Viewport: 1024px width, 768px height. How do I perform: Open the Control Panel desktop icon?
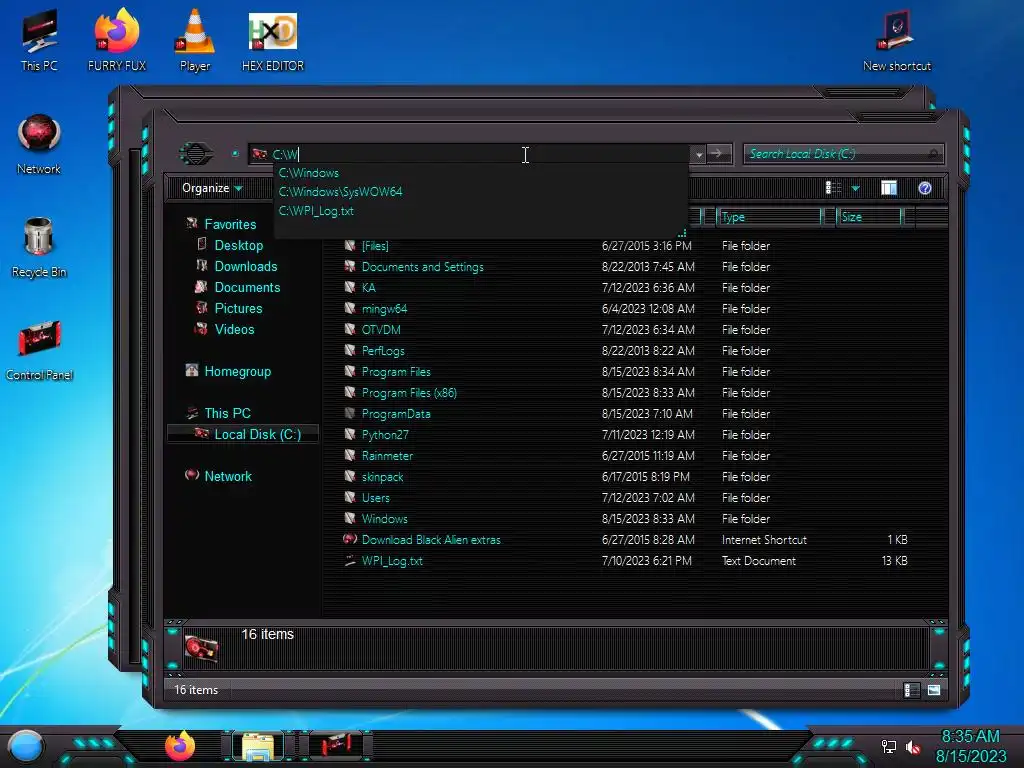click(x=39, y=350)
